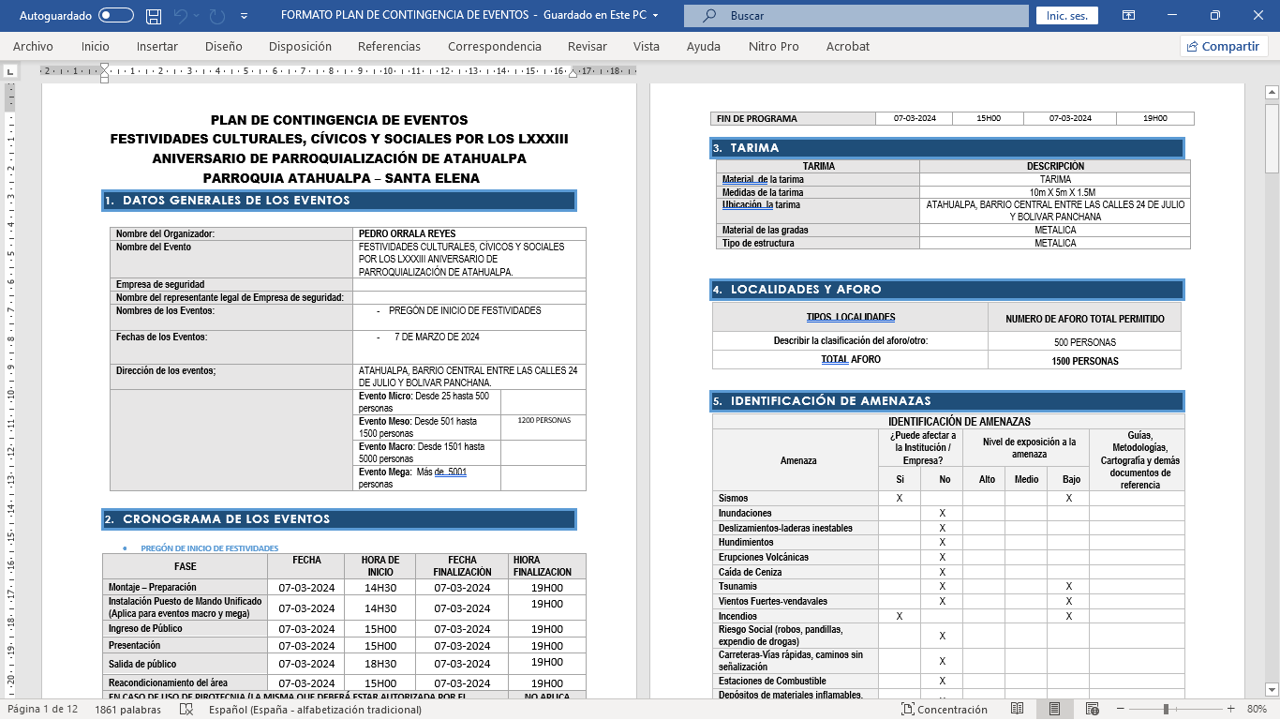The height and width of the screenshot is (720, 1280).
Task: Undo the last action
Action: [x=180, y=16]
